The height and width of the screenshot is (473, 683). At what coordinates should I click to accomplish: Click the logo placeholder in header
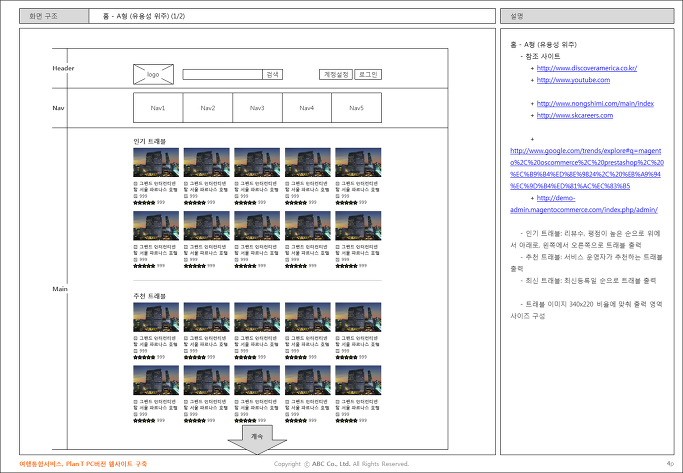pos(153,74)
